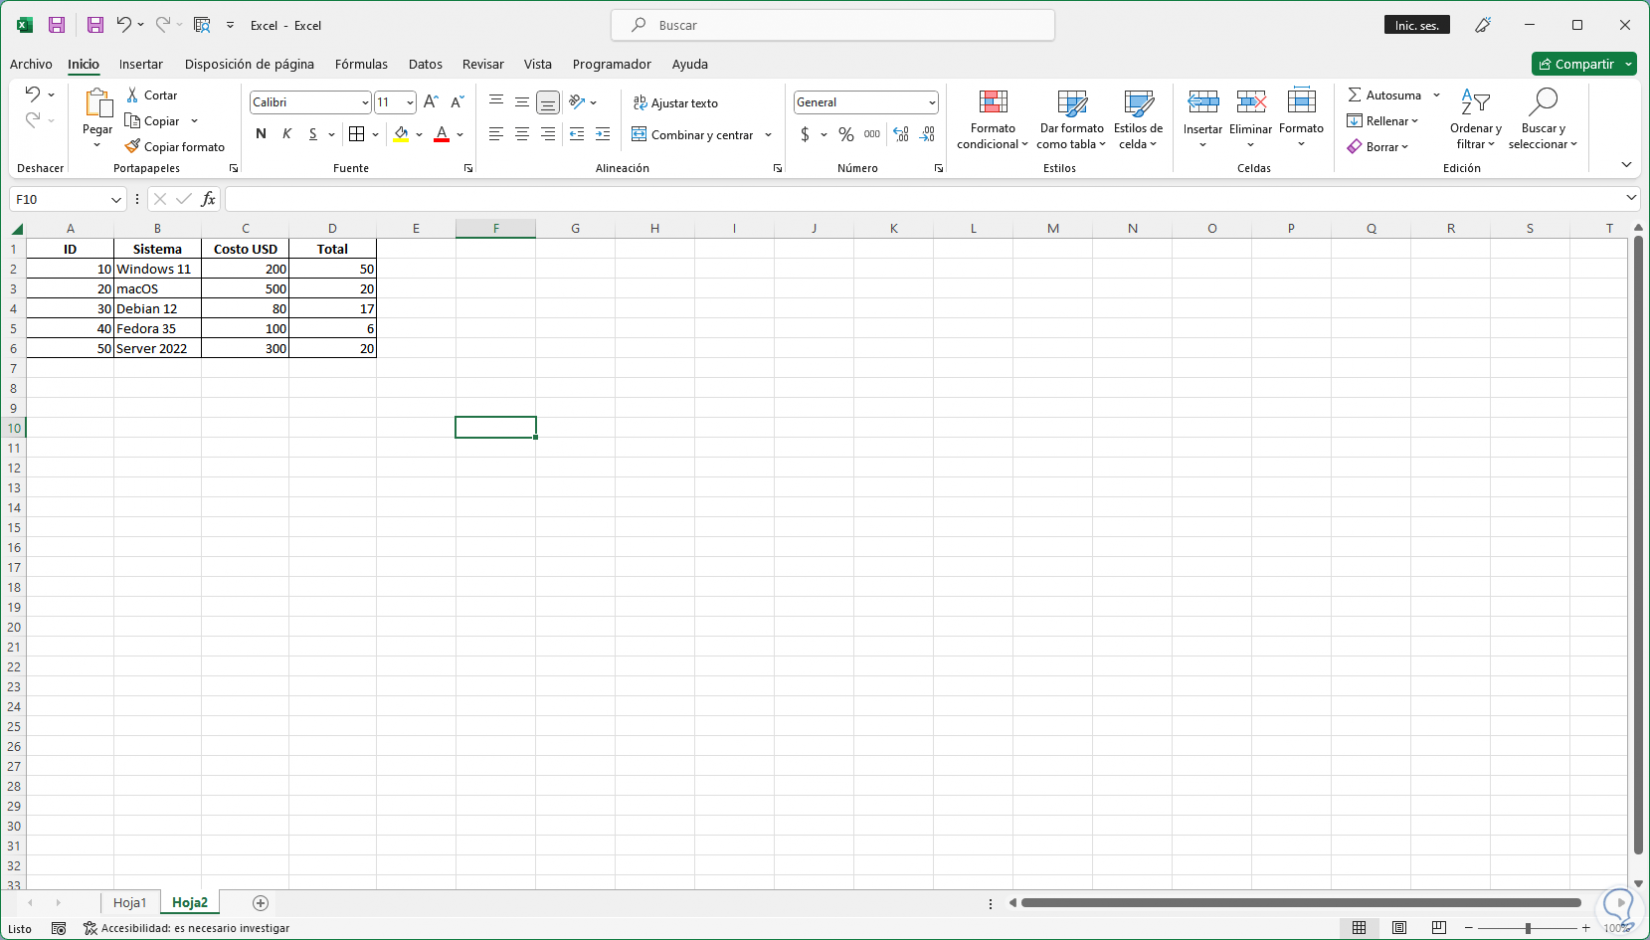Image resolution: width=1650 pixels, height=940 pixels.
Task: Open Dar formato como tabla gallery
Action: tap(1071, 120)
